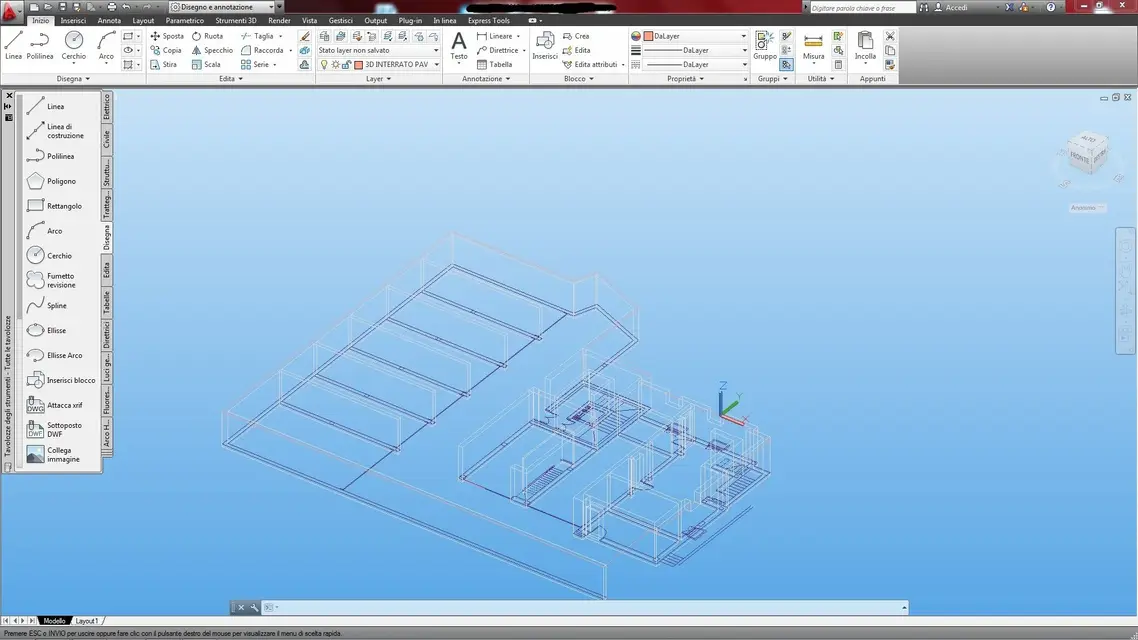Select Poligono in the tool palette
Viewport: 1138px width, 640px height.
pyautogui.click(x=52, y=181)
